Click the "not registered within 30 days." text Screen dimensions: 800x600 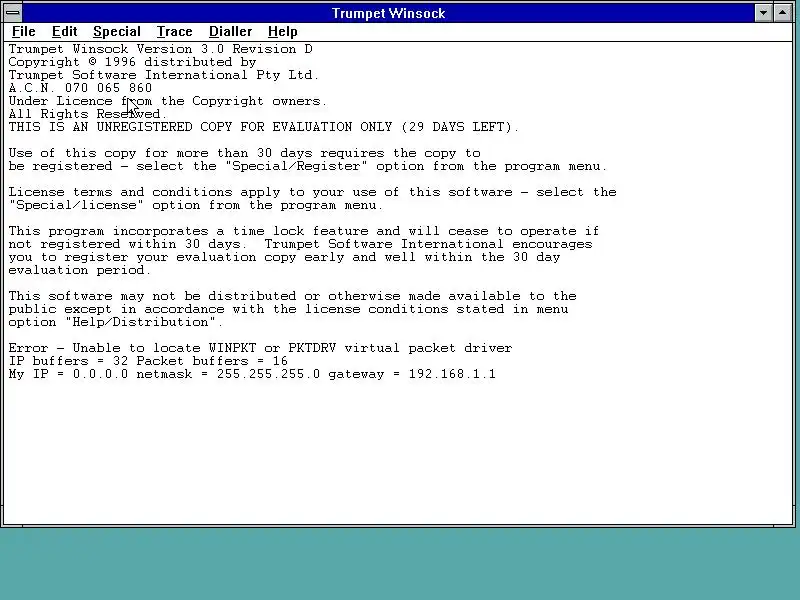128,244
